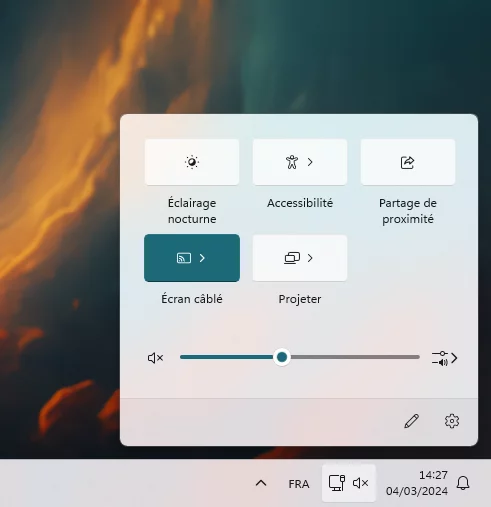Open the Projeter display tile
Image resolution: width=491 pixels, height=507 pixels.
(x=292, y=258)
